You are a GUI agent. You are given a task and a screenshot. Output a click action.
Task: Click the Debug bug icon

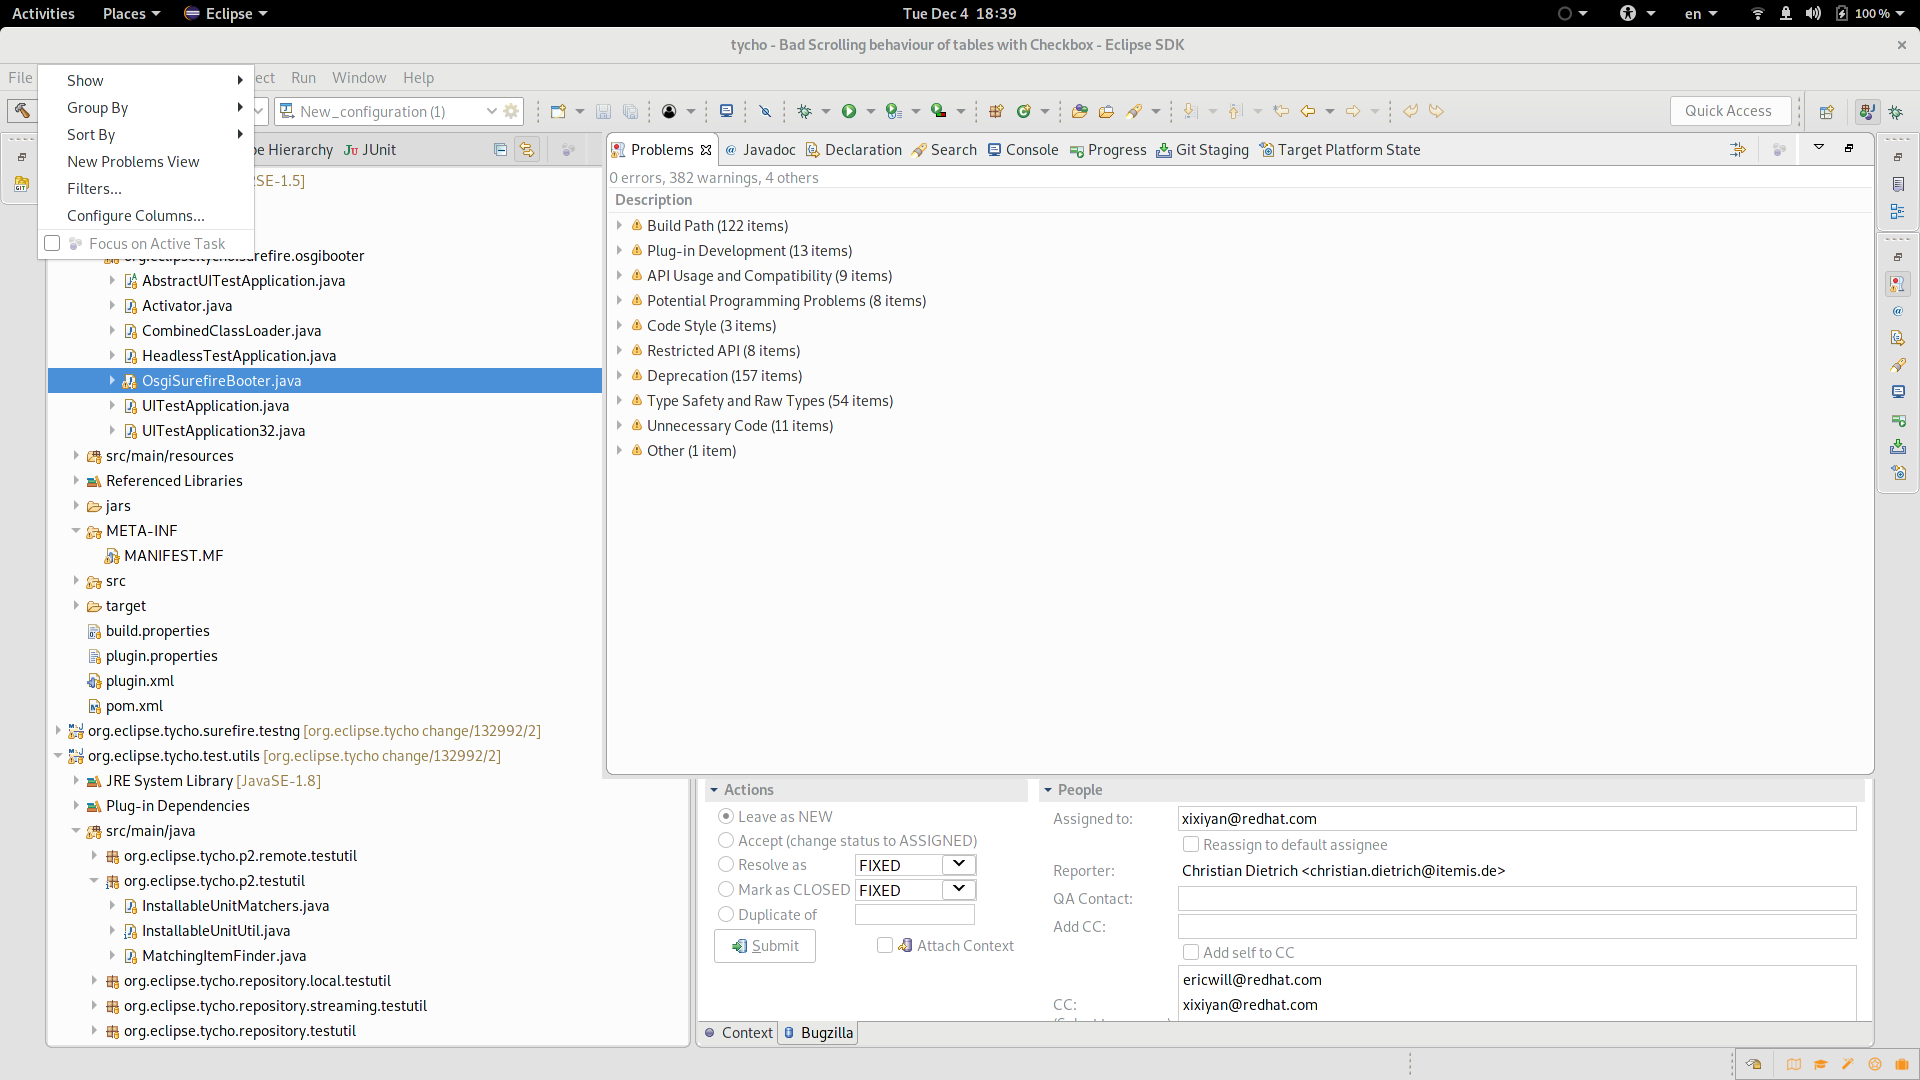[x=804, y=111]
